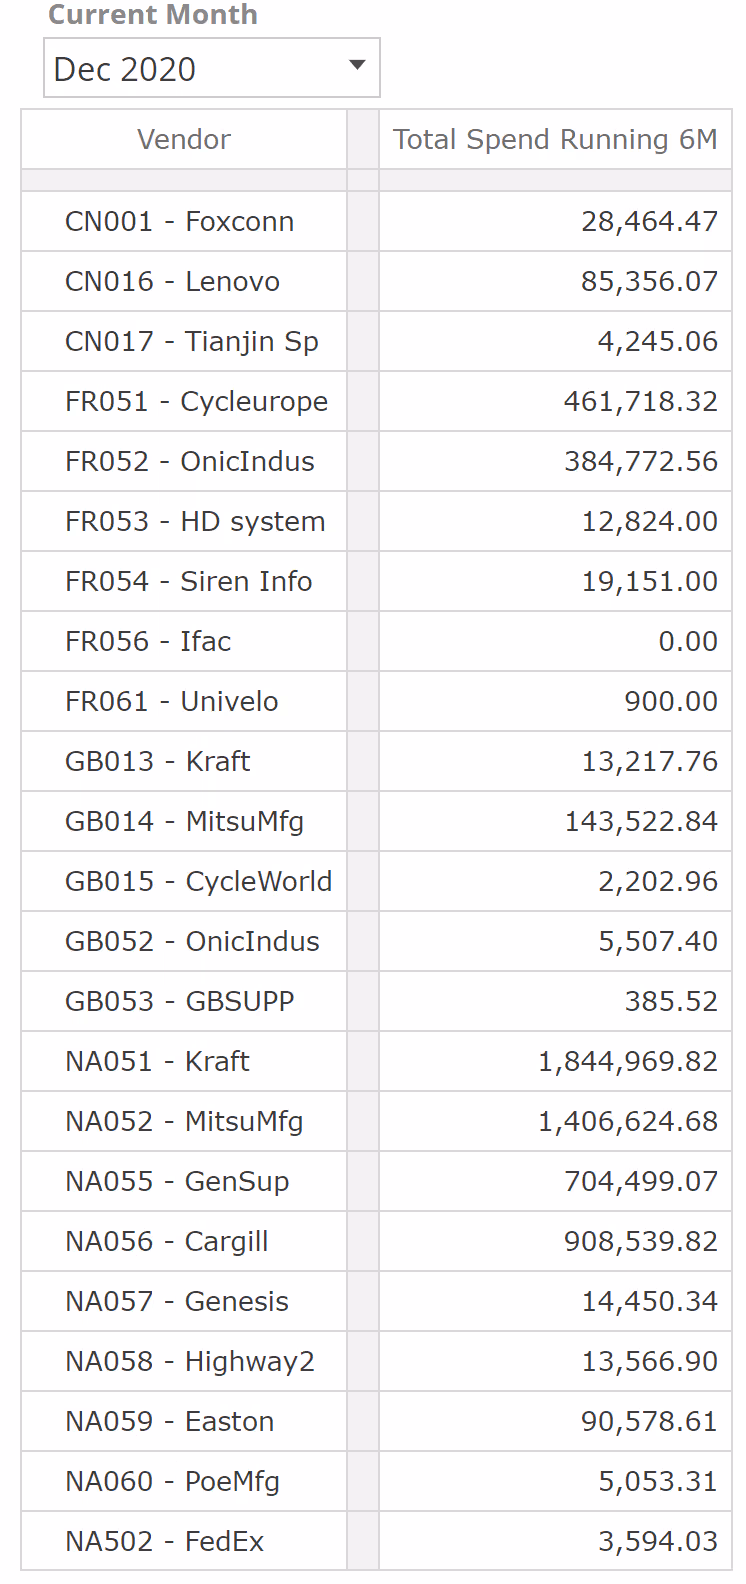Click the 1,406,624.68 spend value

point(628,1122)
